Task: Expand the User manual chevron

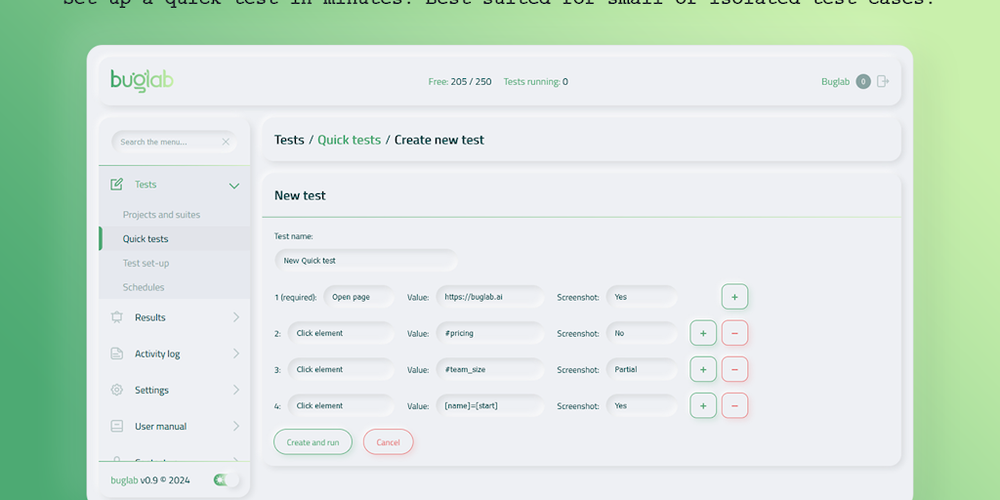Action: pos(236,426)
